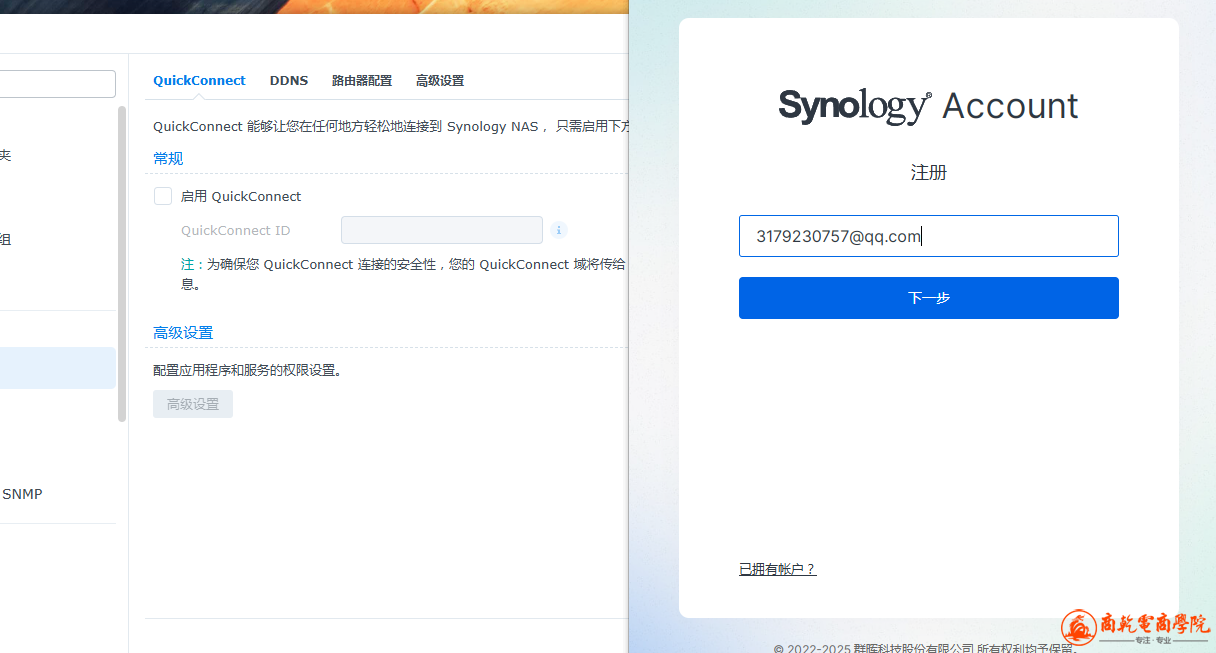Open the SNMP sidebar entry
1216x653 pixels.
point(22,493)
